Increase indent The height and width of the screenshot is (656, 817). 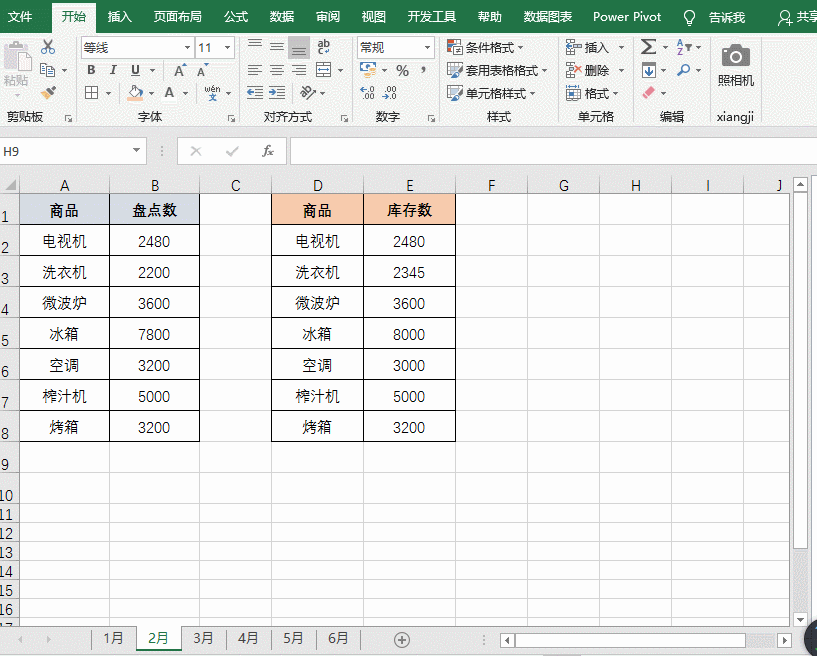point(277,93)
